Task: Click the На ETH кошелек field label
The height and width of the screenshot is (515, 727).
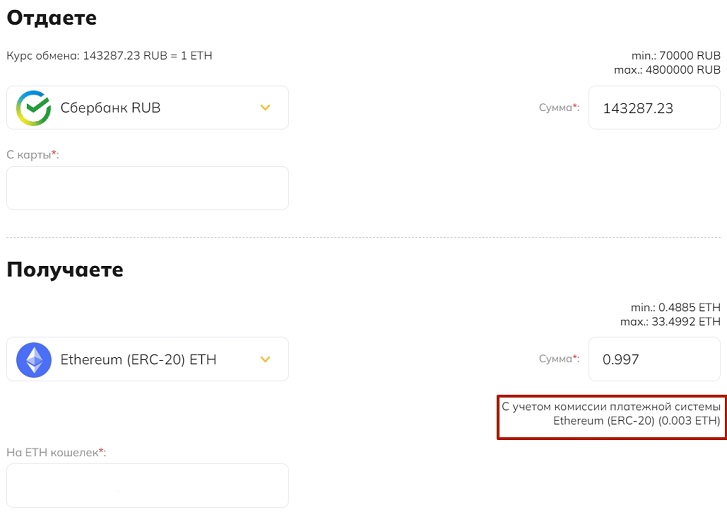Action: click(x=56, y=452)
